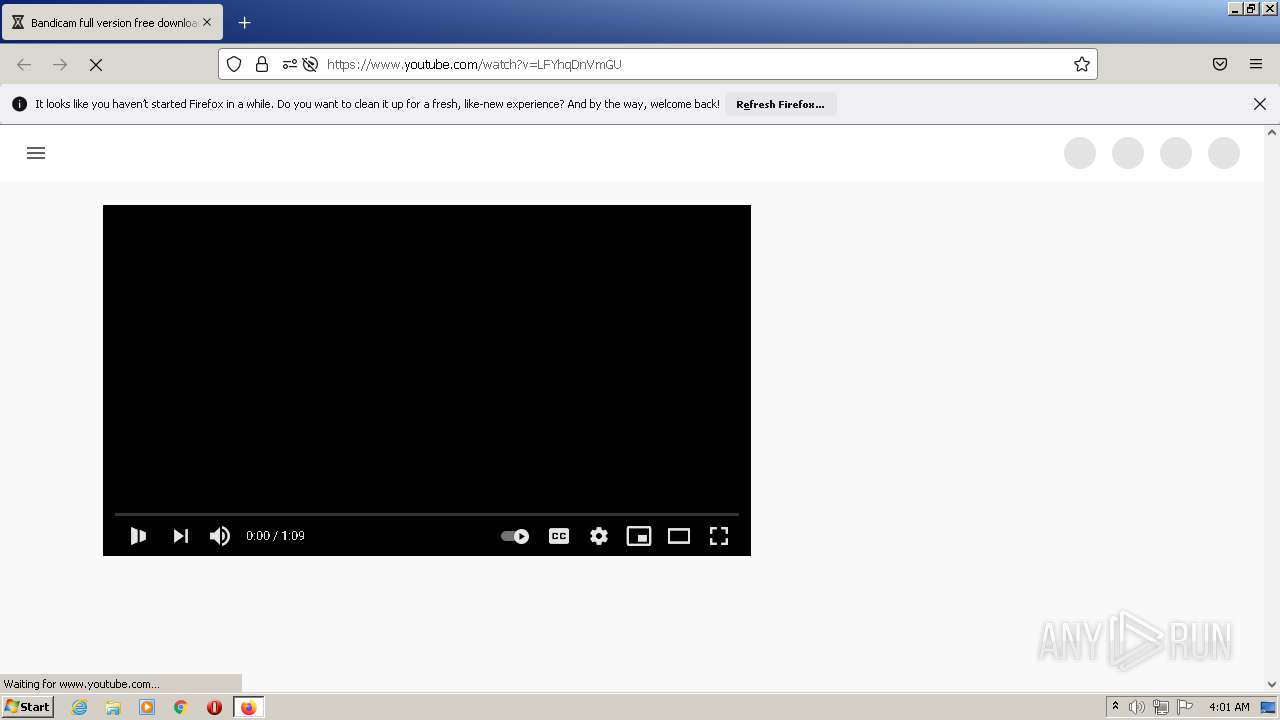Open Opera browser from taskbar

pyautogui.click(x=214, y=707)
